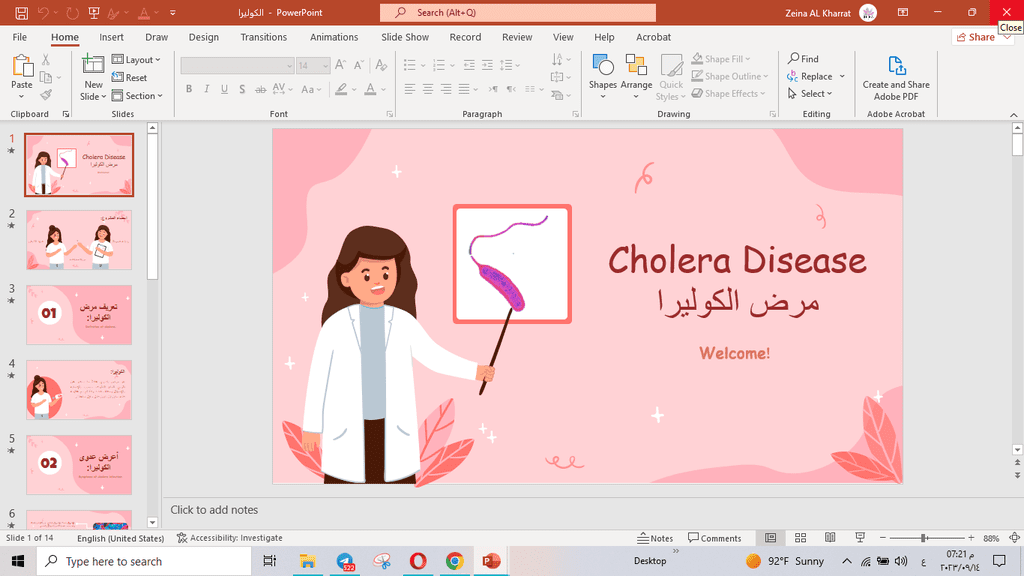Open Line Spacing dropdown
Viewport: 1024px width, 576px height.
point(509,65)
